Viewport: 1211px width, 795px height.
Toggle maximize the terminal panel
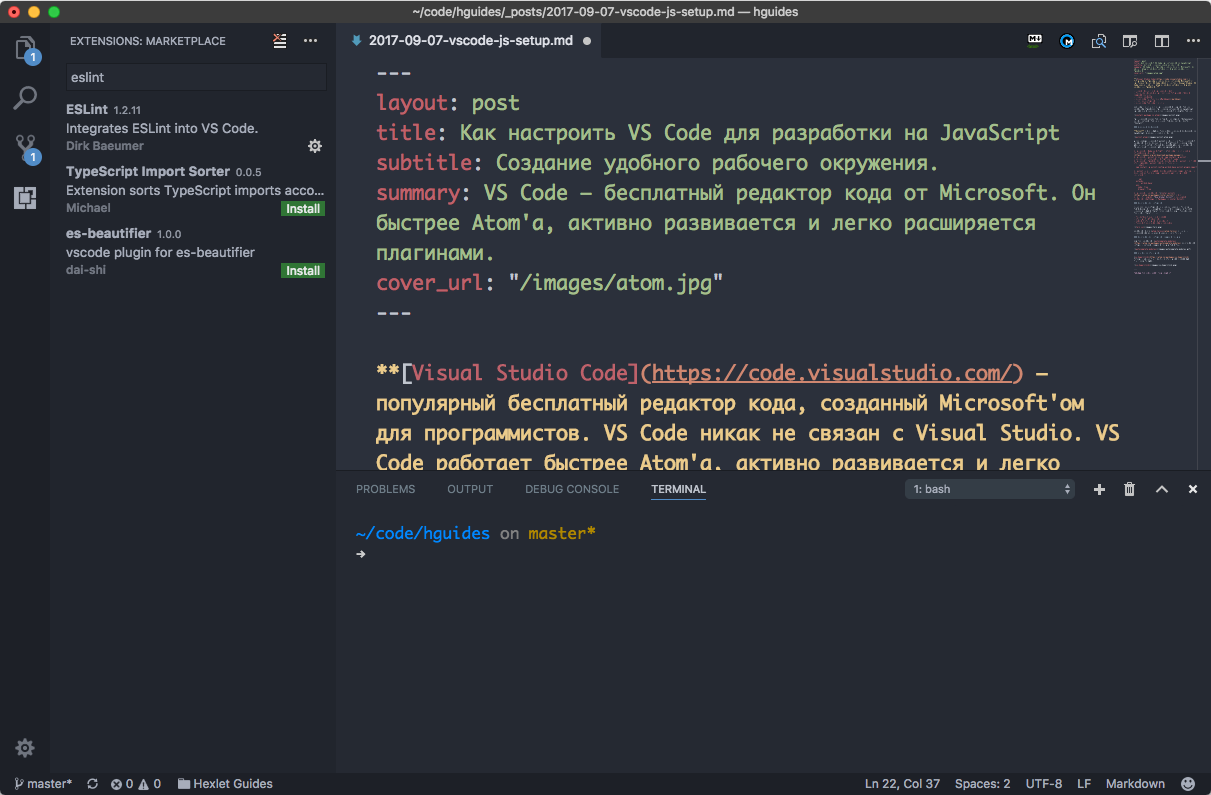pyautogui.click(x=1161, y=489)
